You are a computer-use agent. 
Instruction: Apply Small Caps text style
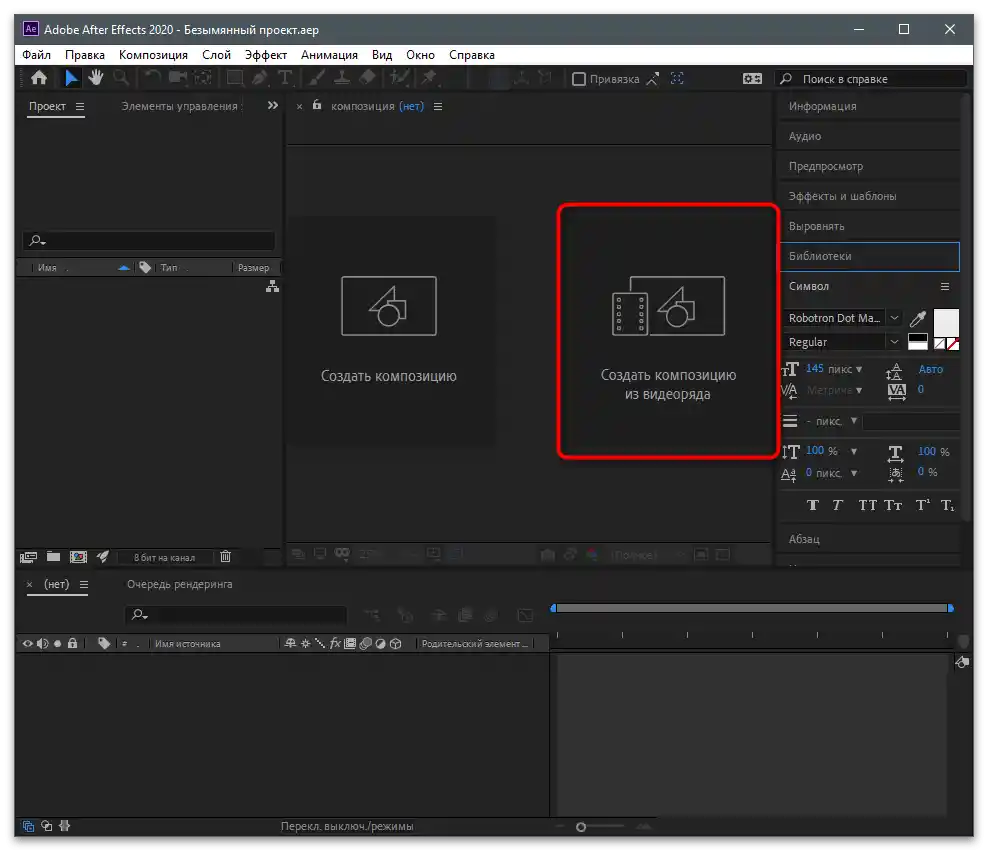click(x=893, y=505)
